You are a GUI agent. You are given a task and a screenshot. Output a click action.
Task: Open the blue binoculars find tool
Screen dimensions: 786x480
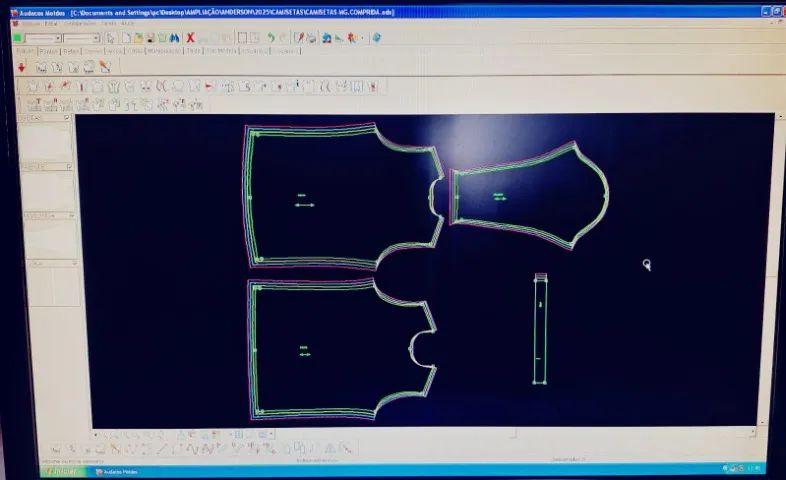(174, 38)
